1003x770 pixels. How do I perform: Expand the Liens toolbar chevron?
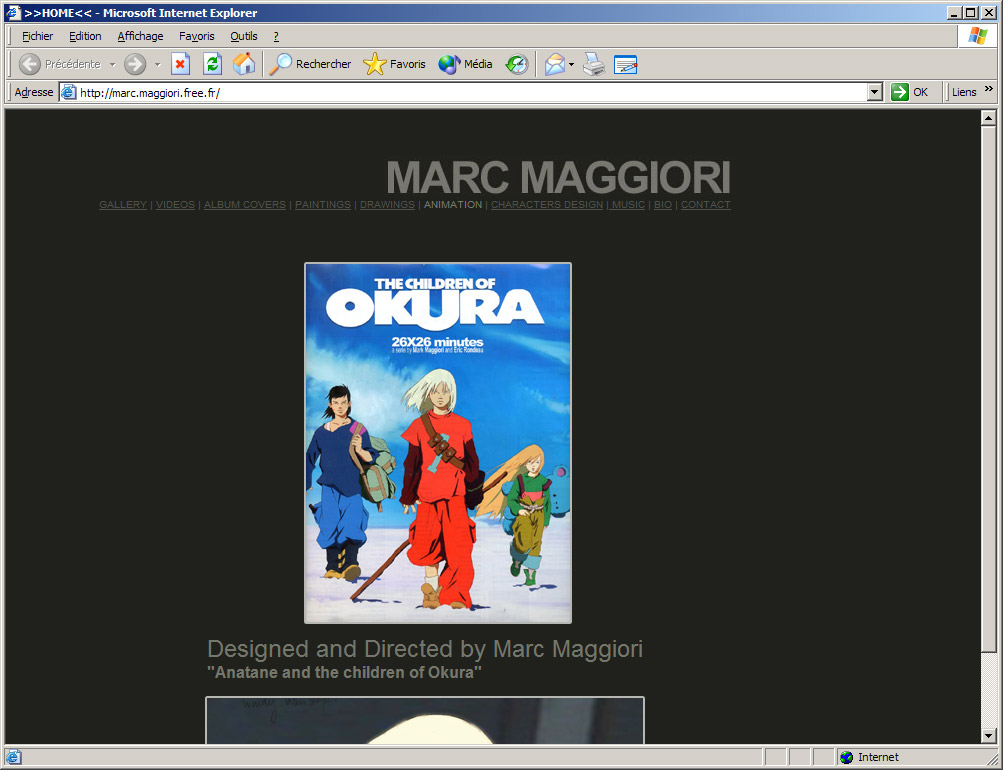pos(989,88)
